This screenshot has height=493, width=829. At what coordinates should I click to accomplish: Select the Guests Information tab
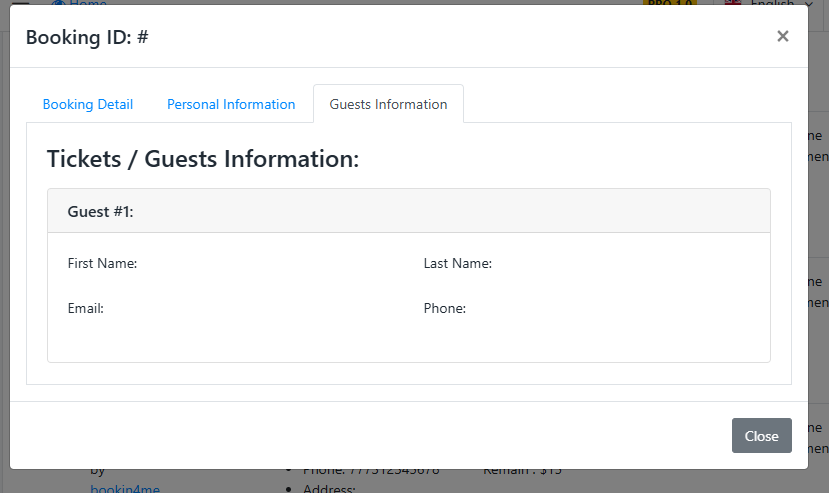(389, 104)
